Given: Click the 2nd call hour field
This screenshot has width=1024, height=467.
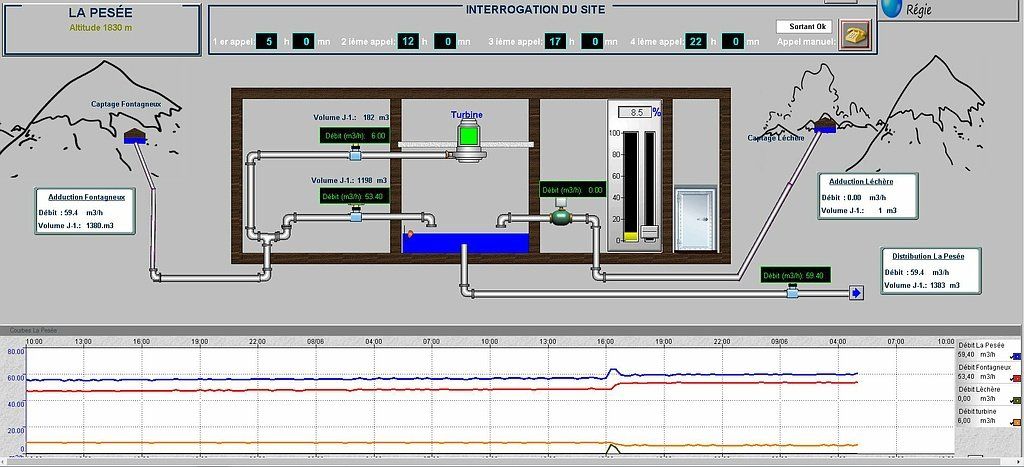Looking at the screenshot, I should [x=407, y=42].
